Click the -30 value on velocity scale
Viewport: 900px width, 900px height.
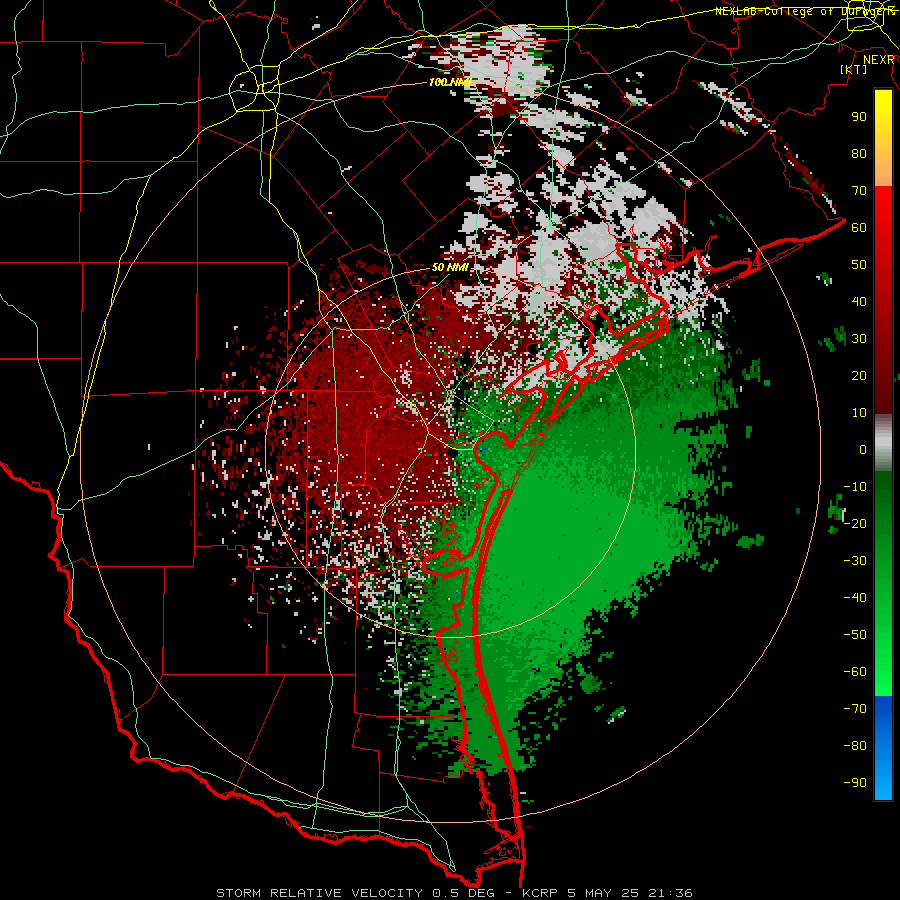(x=855, y=561)
